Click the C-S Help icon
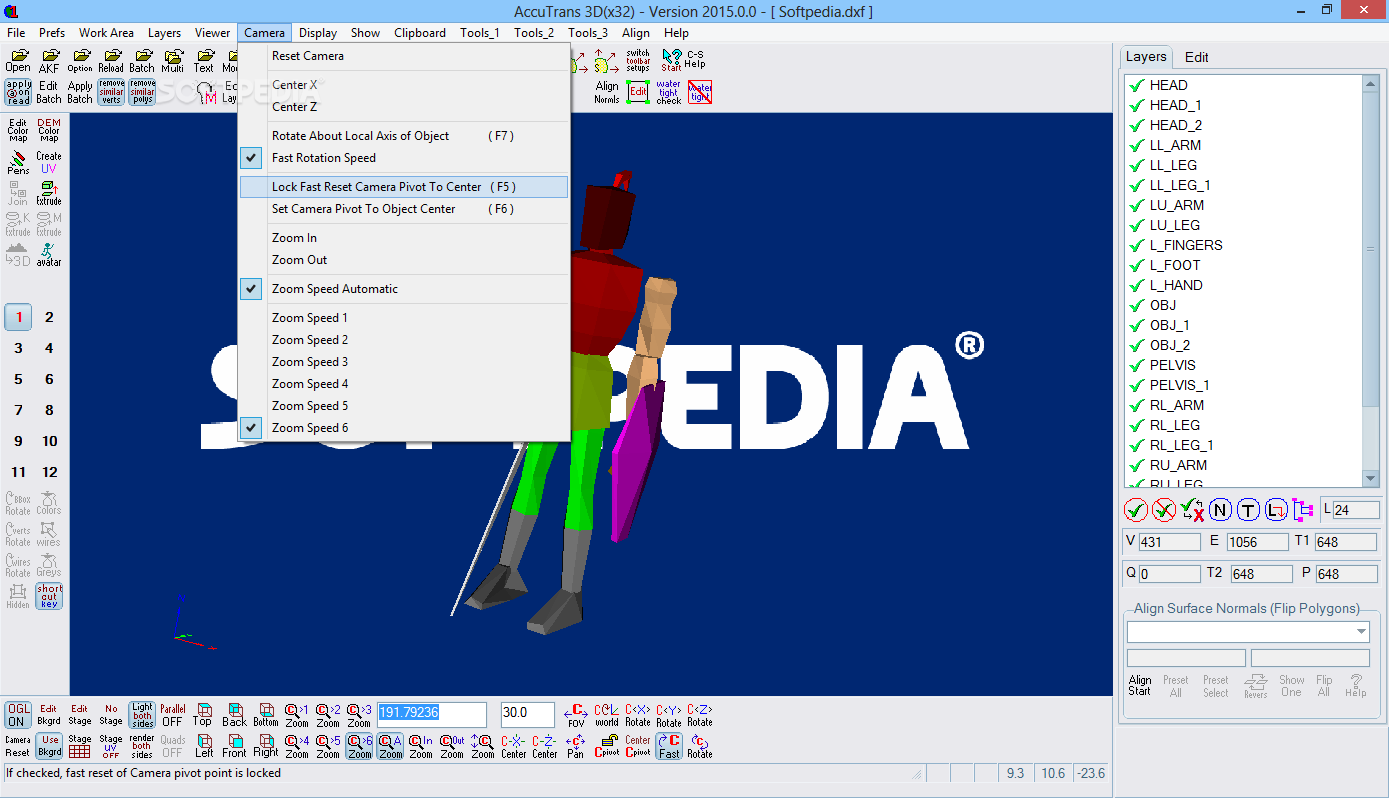This screenshot has height=798, width=1389. (x=695, y=59)
